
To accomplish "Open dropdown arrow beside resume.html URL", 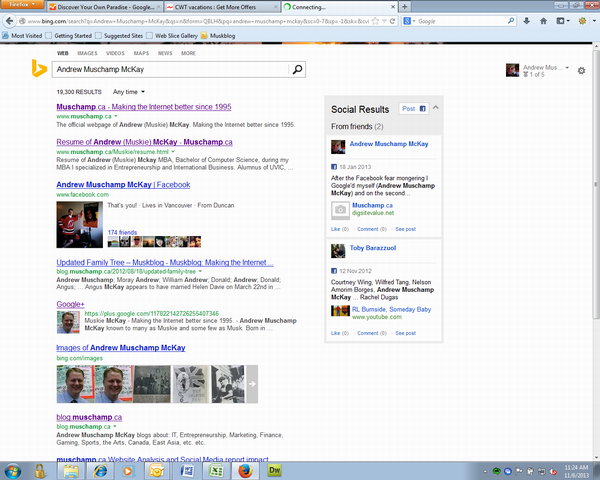I will click(173, 152).
